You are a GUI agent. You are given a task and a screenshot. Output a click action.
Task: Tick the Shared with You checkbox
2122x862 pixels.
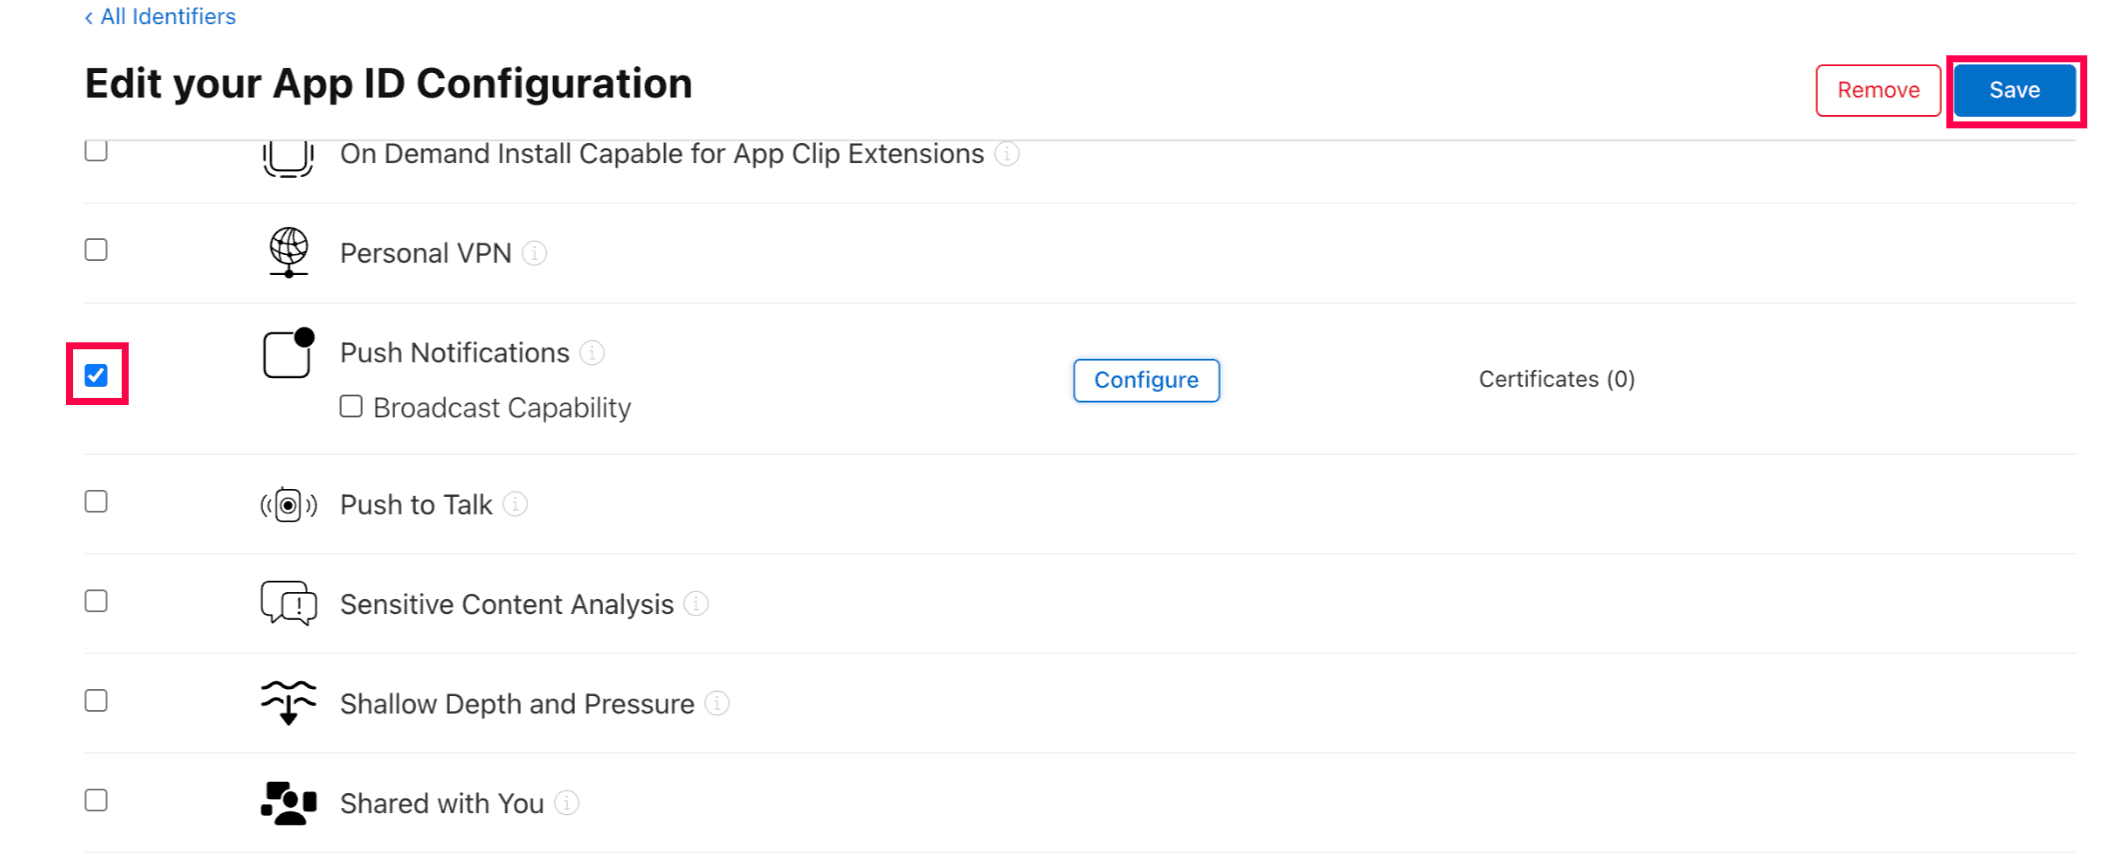[x=96, y=800]
